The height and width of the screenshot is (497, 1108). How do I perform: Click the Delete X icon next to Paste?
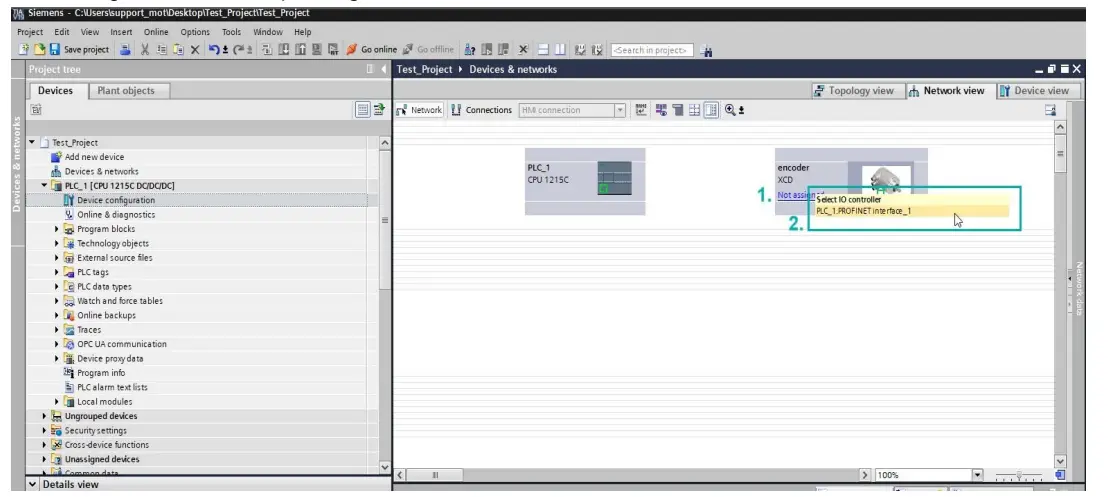(x=195, y=49)
